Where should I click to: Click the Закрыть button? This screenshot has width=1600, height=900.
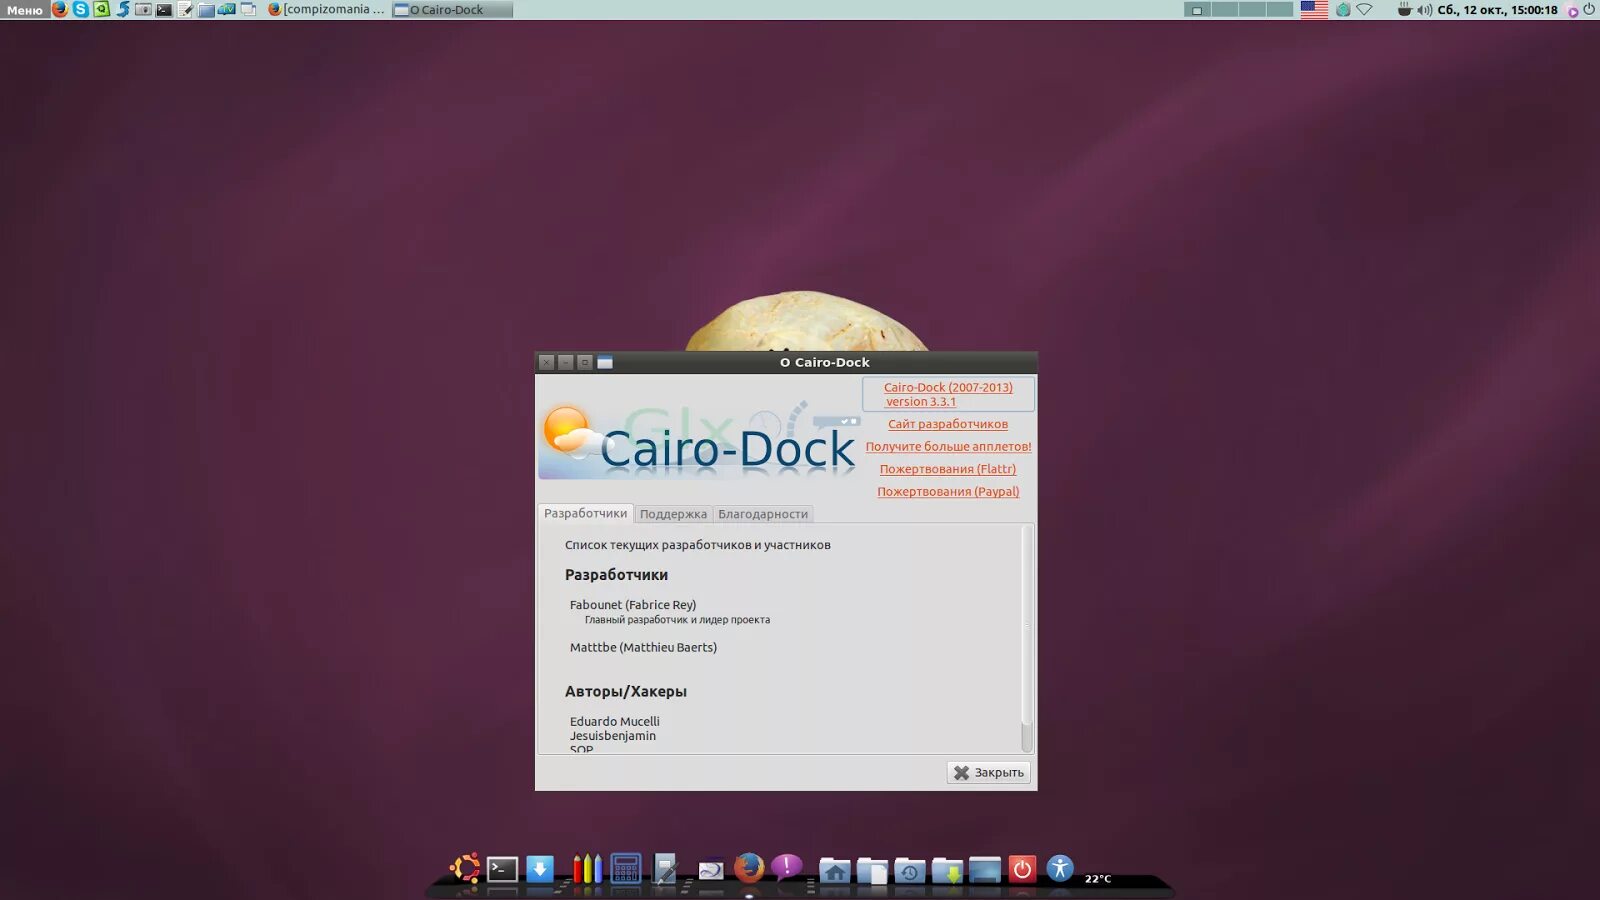(x=988, y=772)
